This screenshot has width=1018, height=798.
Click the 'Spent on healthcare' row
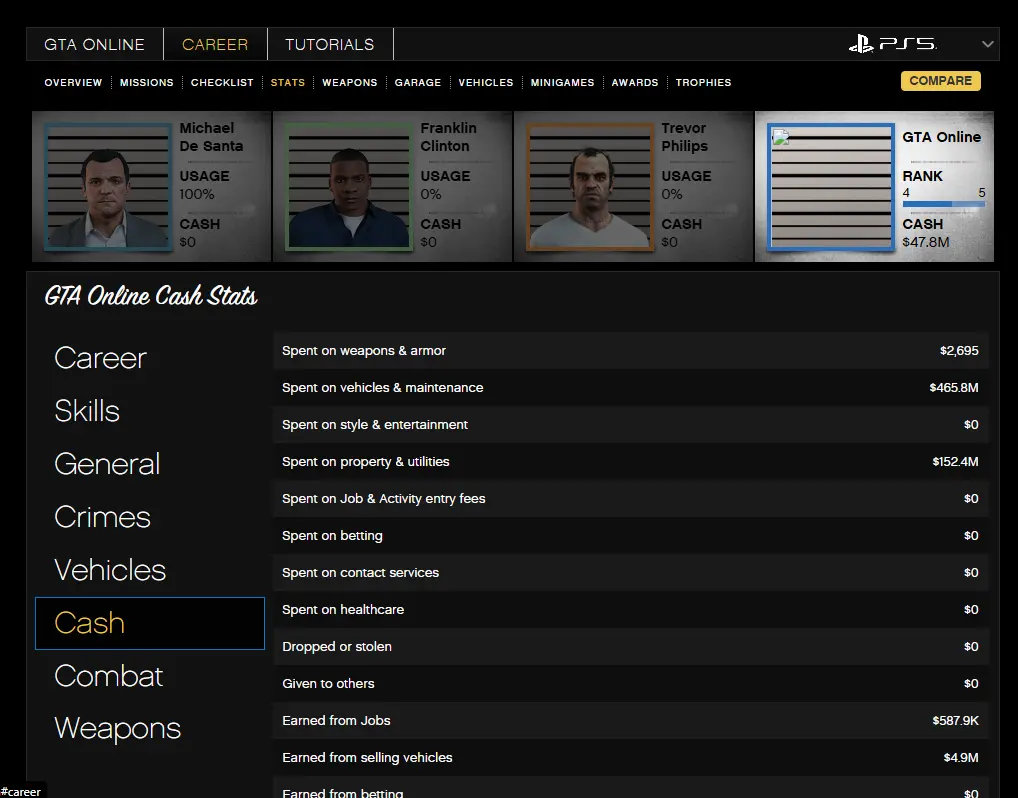[630, 610]
